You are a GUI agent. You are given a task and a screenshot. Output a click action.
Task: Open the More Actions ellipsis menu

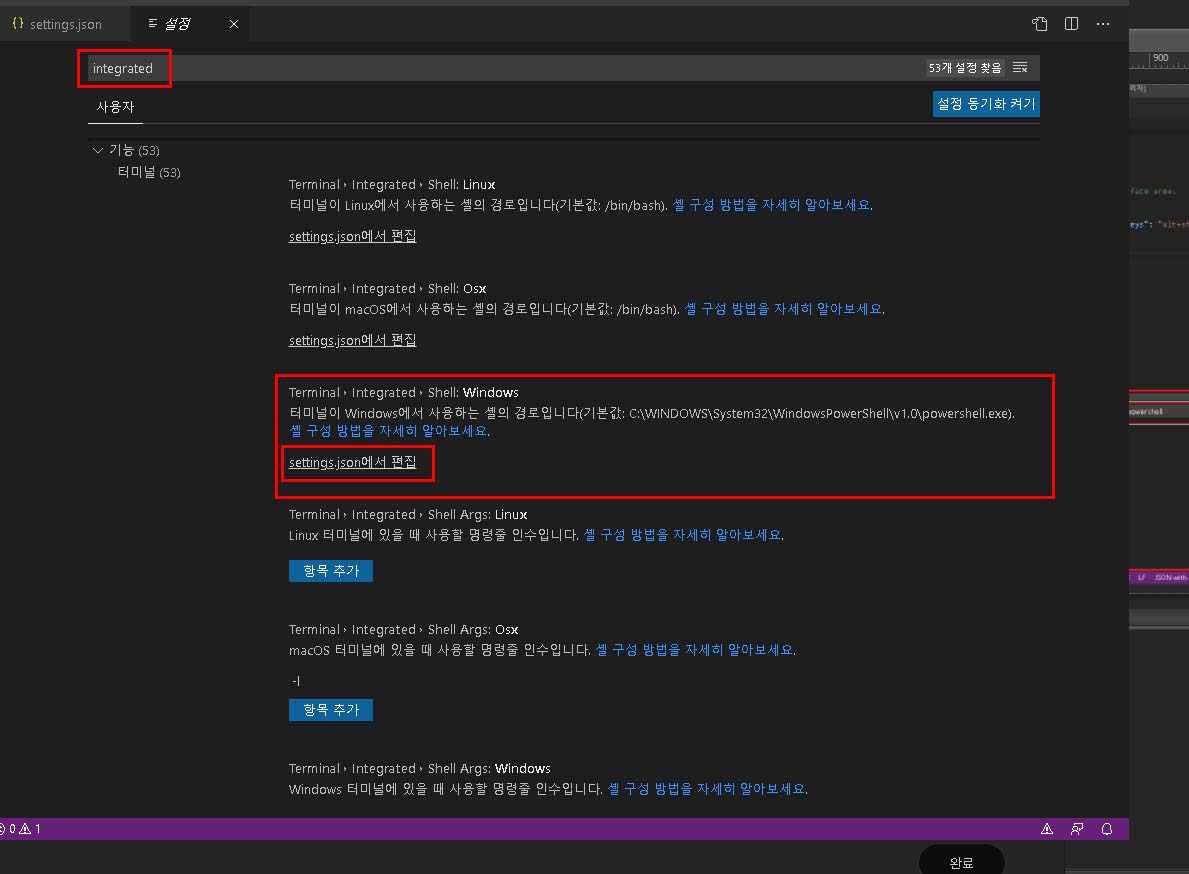(x=1103, y=23)
